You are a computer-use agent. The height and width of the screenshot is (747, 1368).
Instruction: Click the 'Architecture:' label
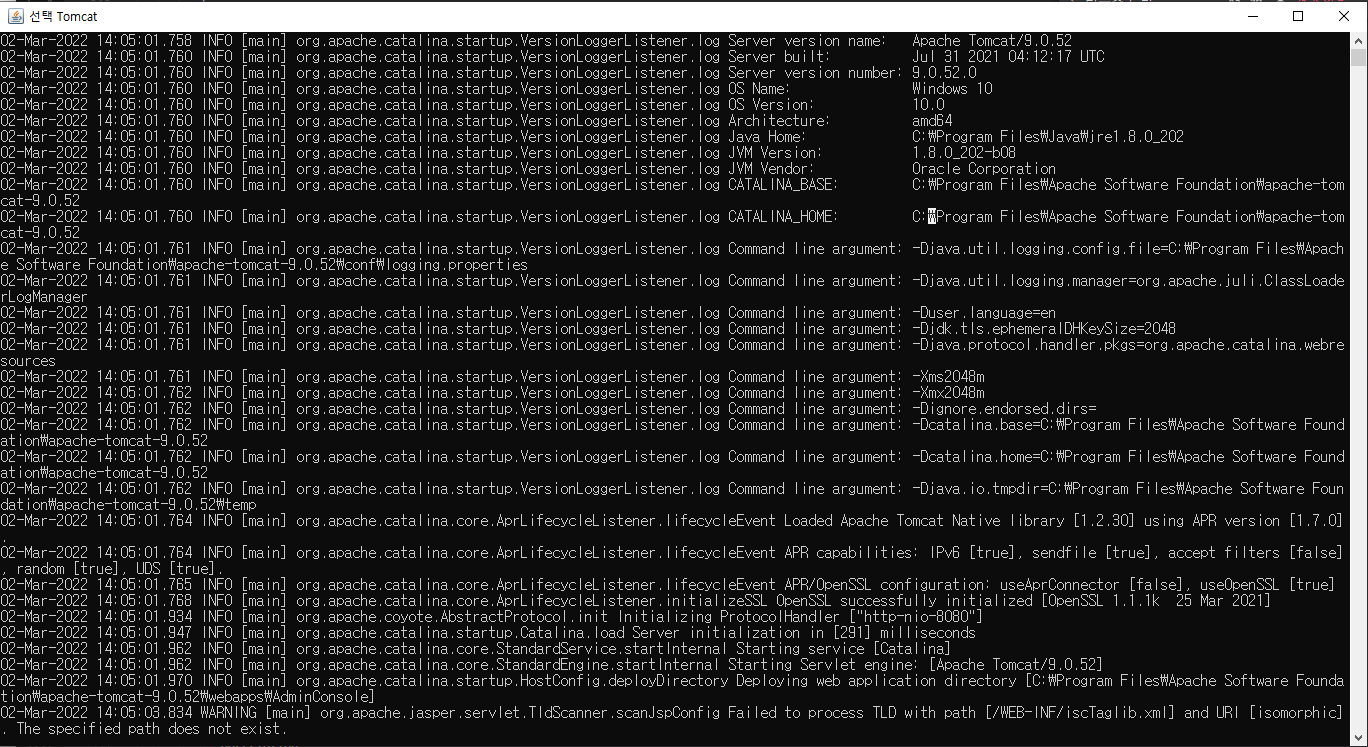click(x=779, y=121)
